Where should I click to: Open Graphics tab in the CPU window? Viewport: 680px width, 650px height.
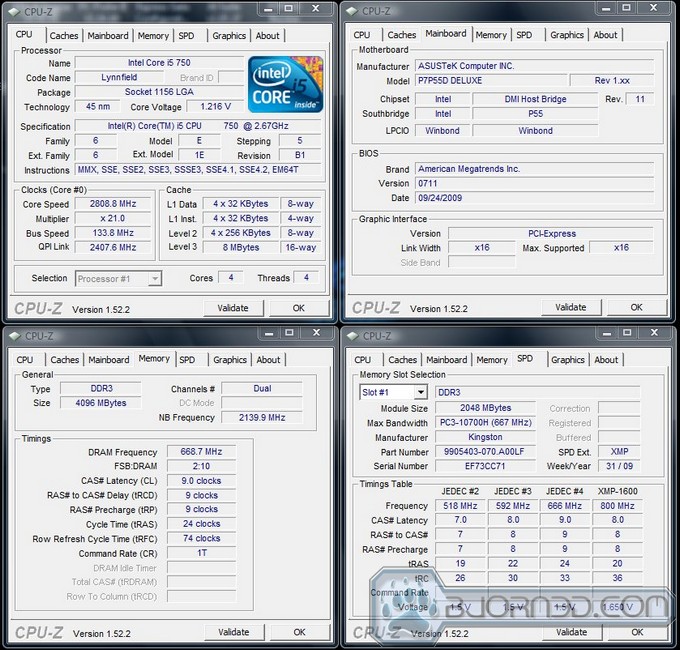click(x=229, y=36)
